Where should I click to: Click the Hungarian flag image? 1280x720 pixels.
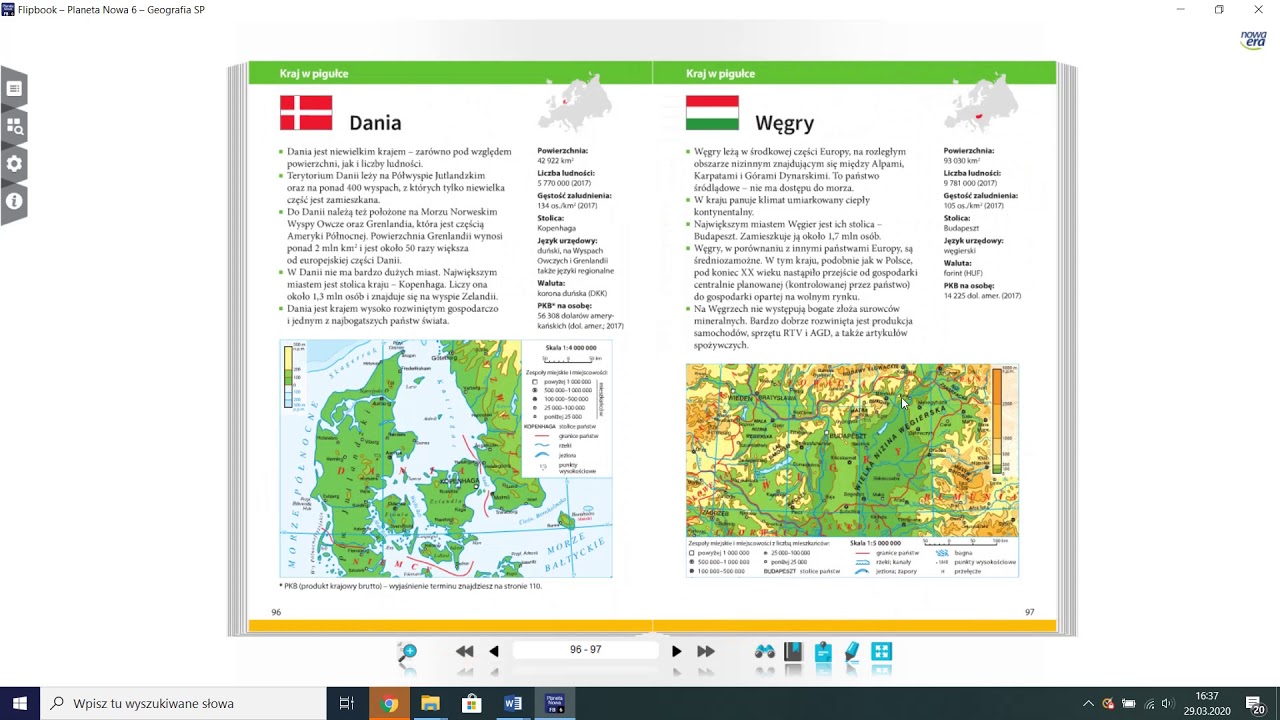click(x=712, y=113)
